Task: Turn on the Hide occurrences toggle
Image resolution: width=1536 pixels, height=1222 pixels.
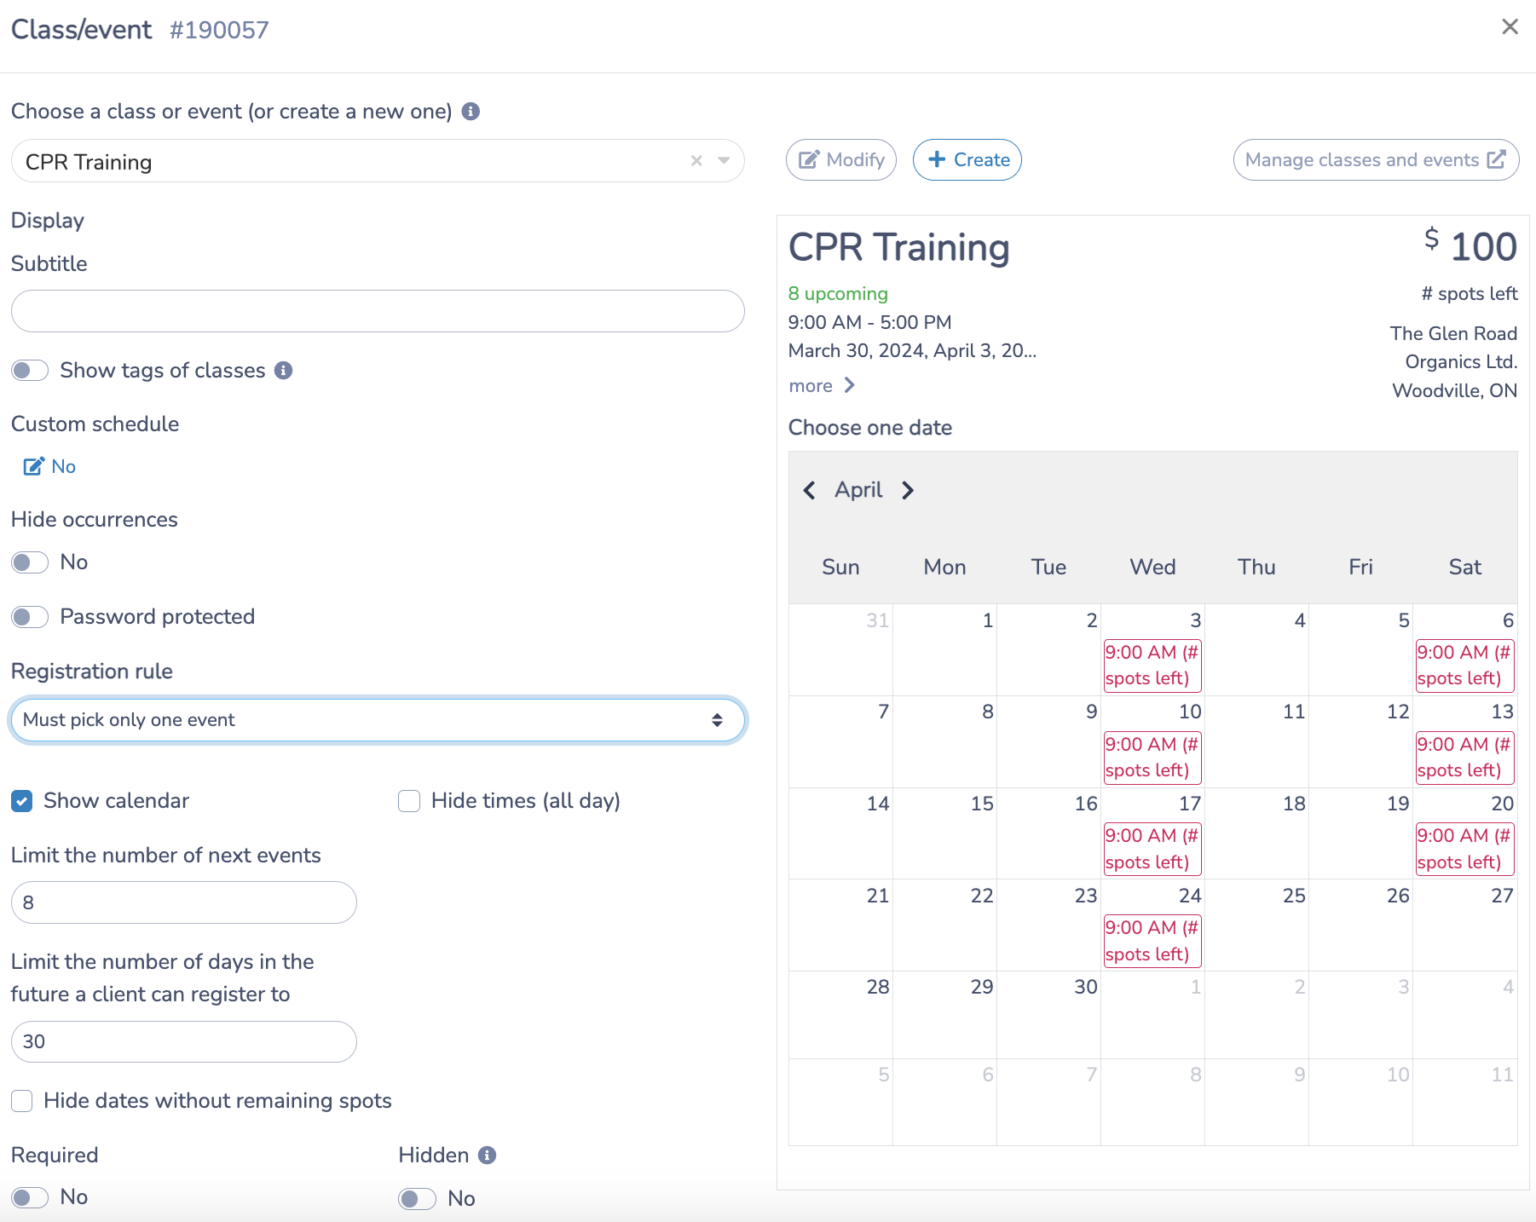Action: pyautogui.click(x=30, y=562)
